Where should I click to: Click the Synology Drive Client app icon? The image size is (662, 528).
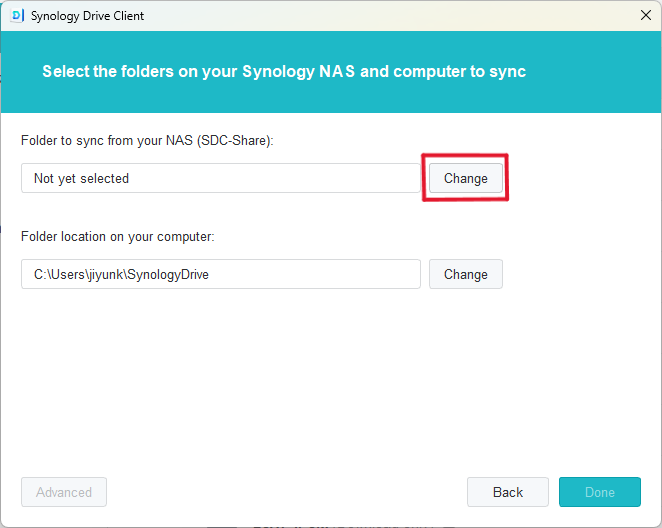(x=16, y=15)
